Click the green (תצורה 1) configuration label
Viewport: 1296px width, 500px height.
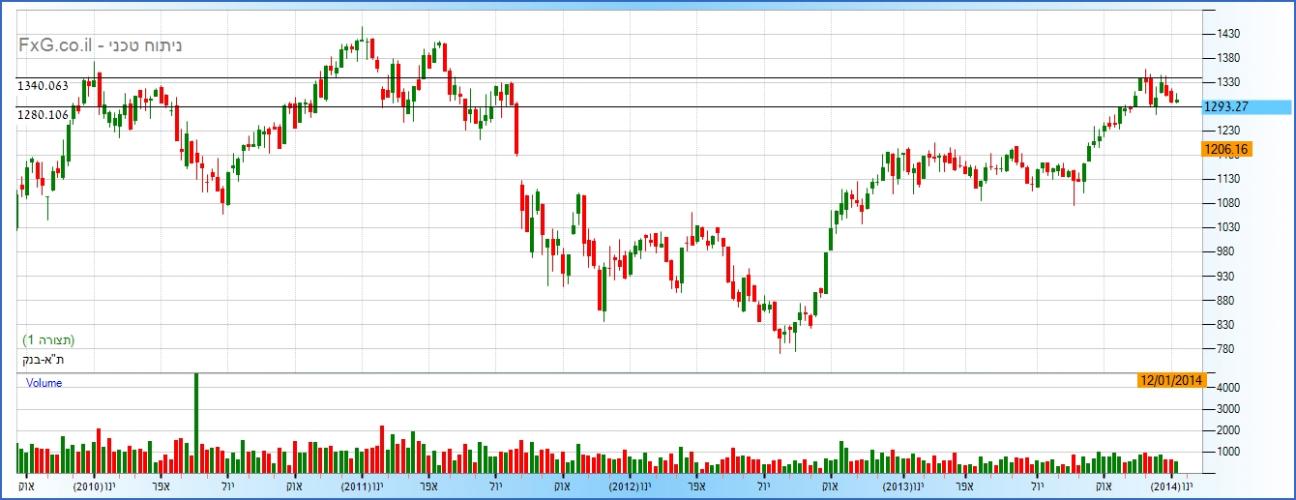pos(48,340)
